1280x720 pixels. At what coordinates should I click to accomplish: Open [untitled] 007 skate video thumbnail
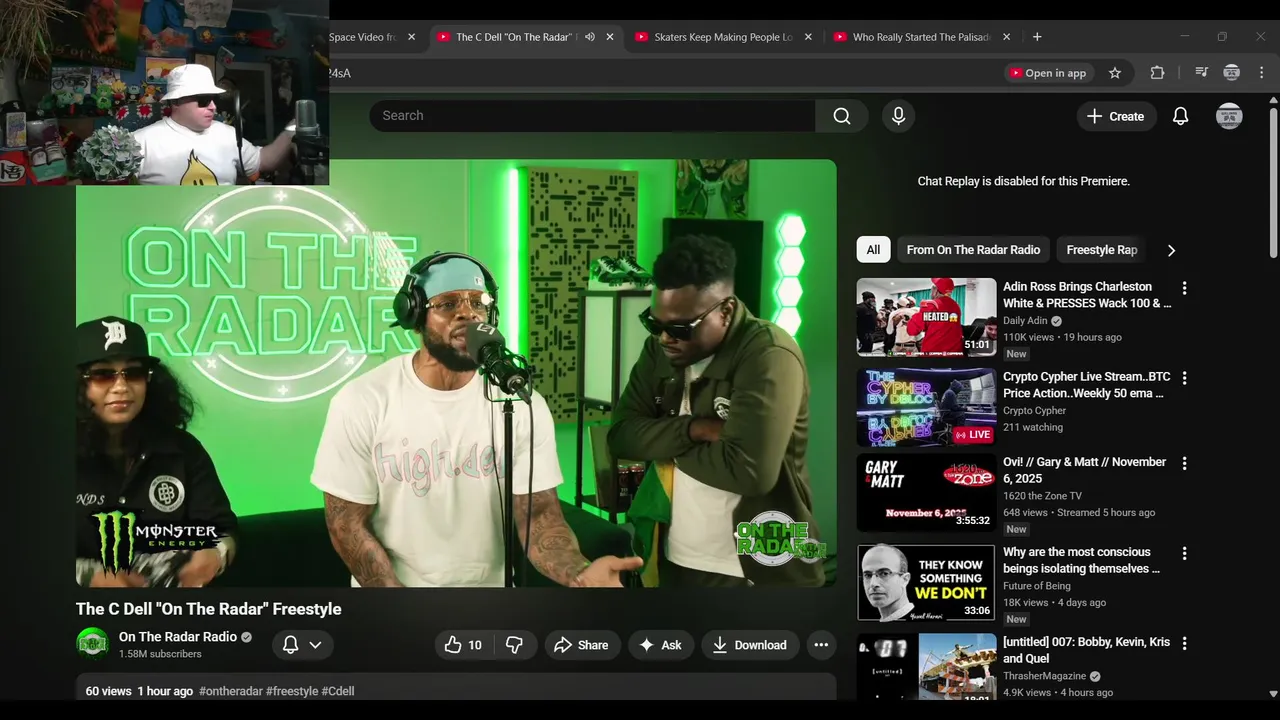(926, 667)
